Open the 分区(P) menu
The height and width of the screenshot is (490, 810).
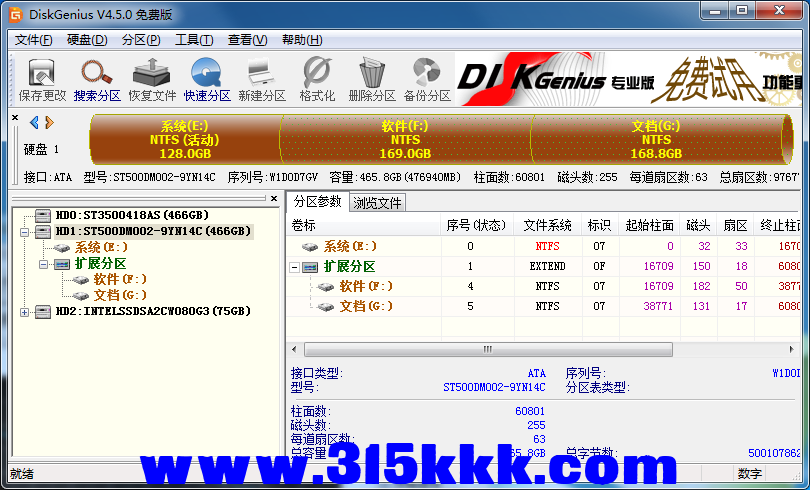(141, 40)
